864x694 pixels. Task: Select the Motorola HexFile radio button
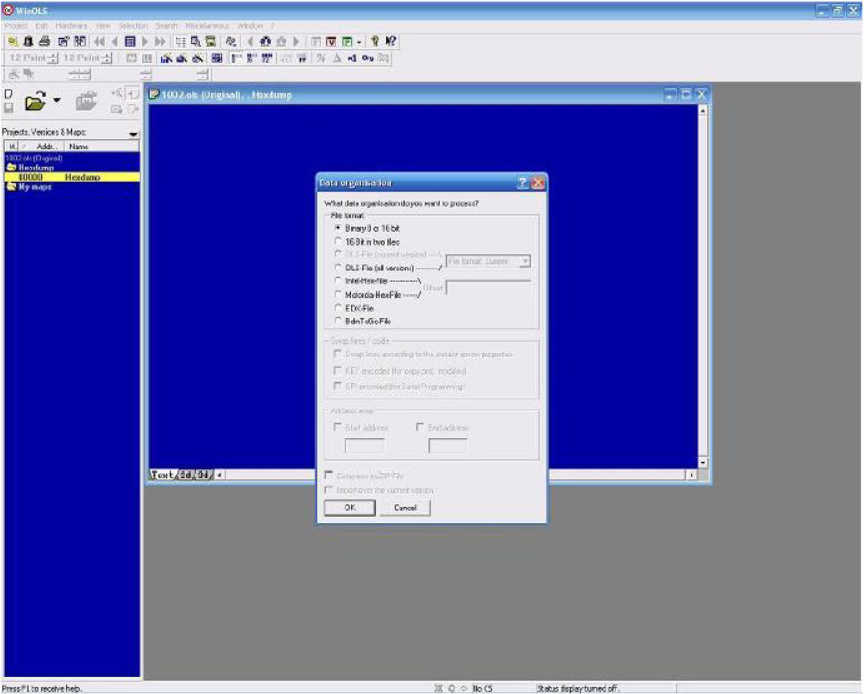(338, 294)
